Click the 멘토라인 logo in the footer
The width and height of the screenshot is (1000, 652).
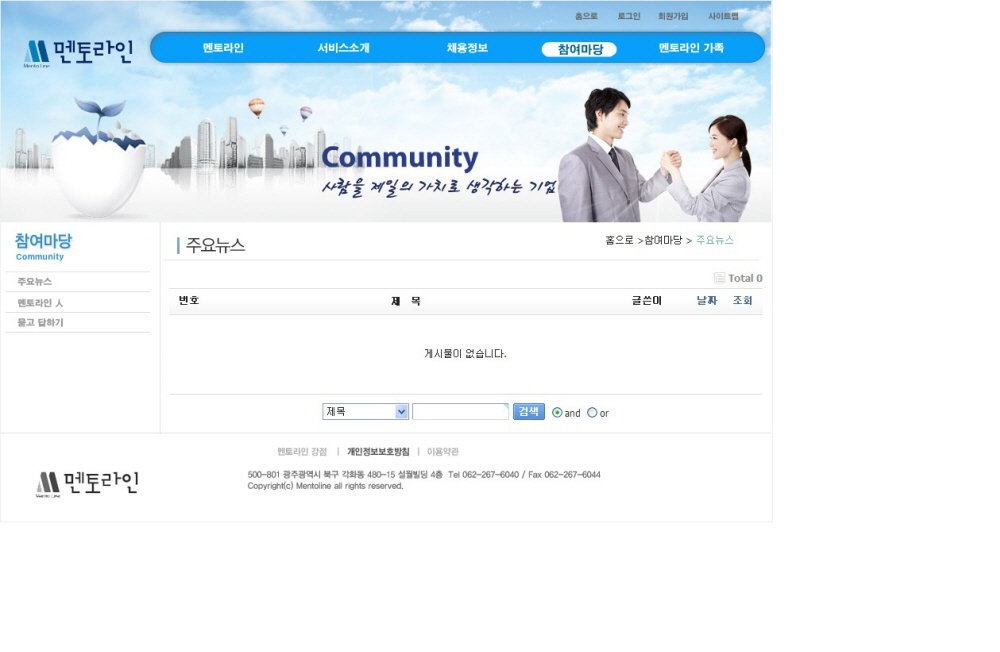pos(87,483)
